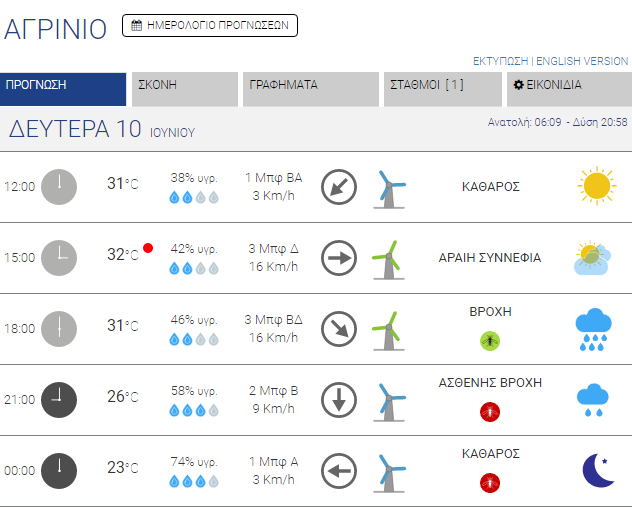This screenshot has width=632, height=507.
Task: Click the ΕΚΤΥΠΩΣΗ print link
Action: (501, 61)
